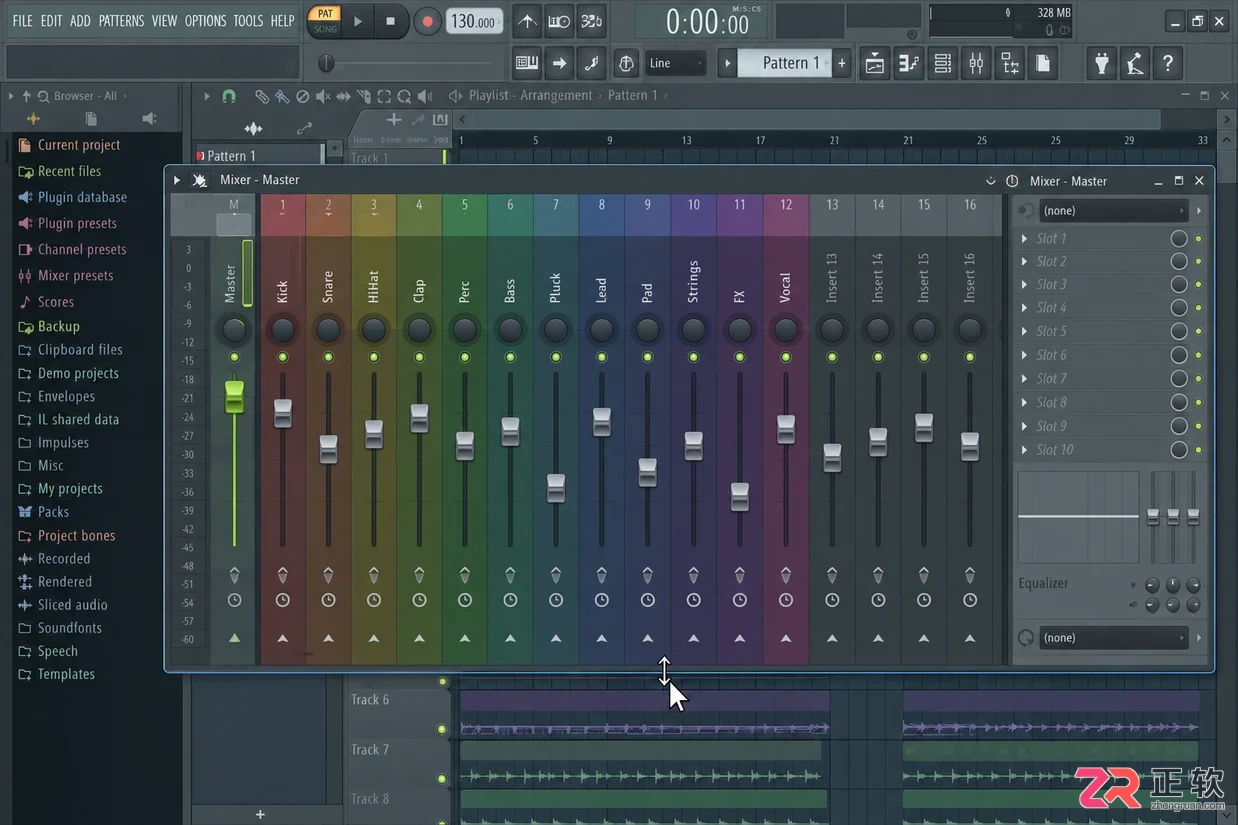Click the up arrow on Master track

point(234,638)
